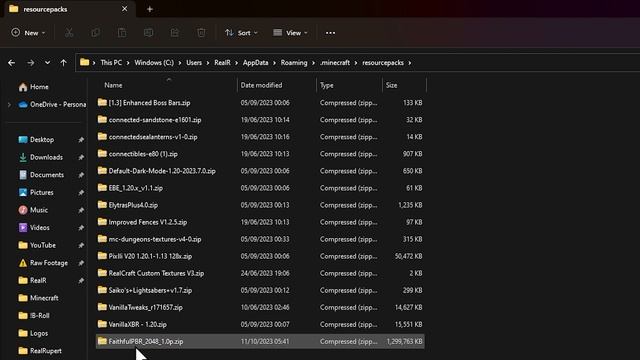Sort by Date modified column header
Screen dimensions: 640x360
276,85
